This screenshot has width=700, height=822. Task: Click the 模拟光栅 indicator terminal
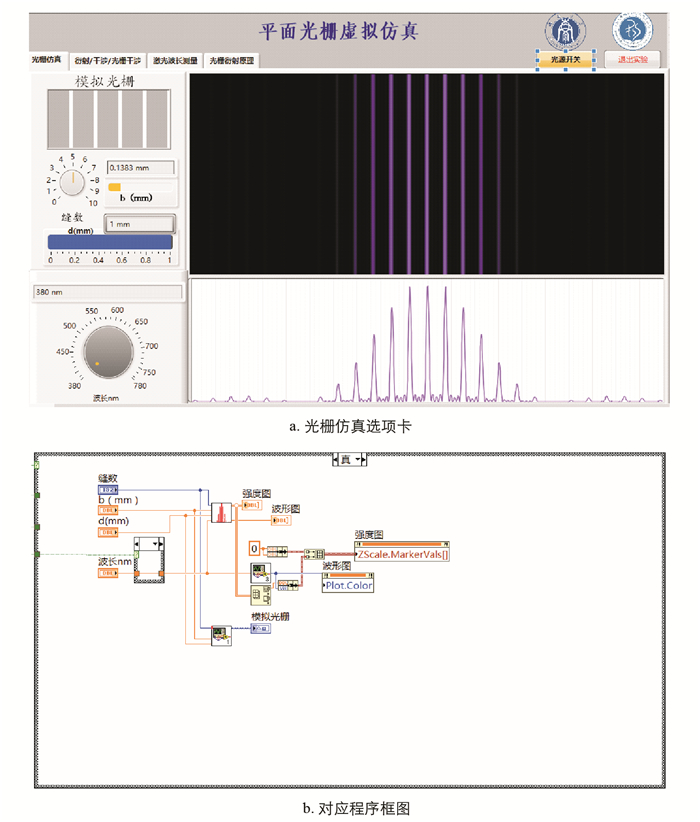point(259,630)
